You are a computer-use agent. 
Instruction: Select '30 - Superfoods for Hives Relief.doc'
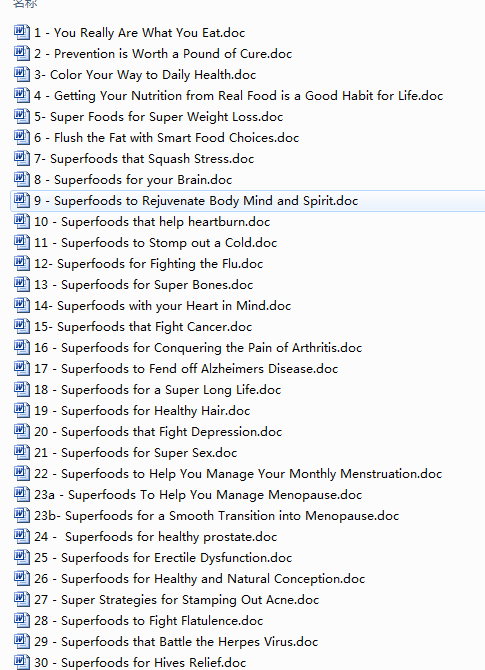point(140,663)
